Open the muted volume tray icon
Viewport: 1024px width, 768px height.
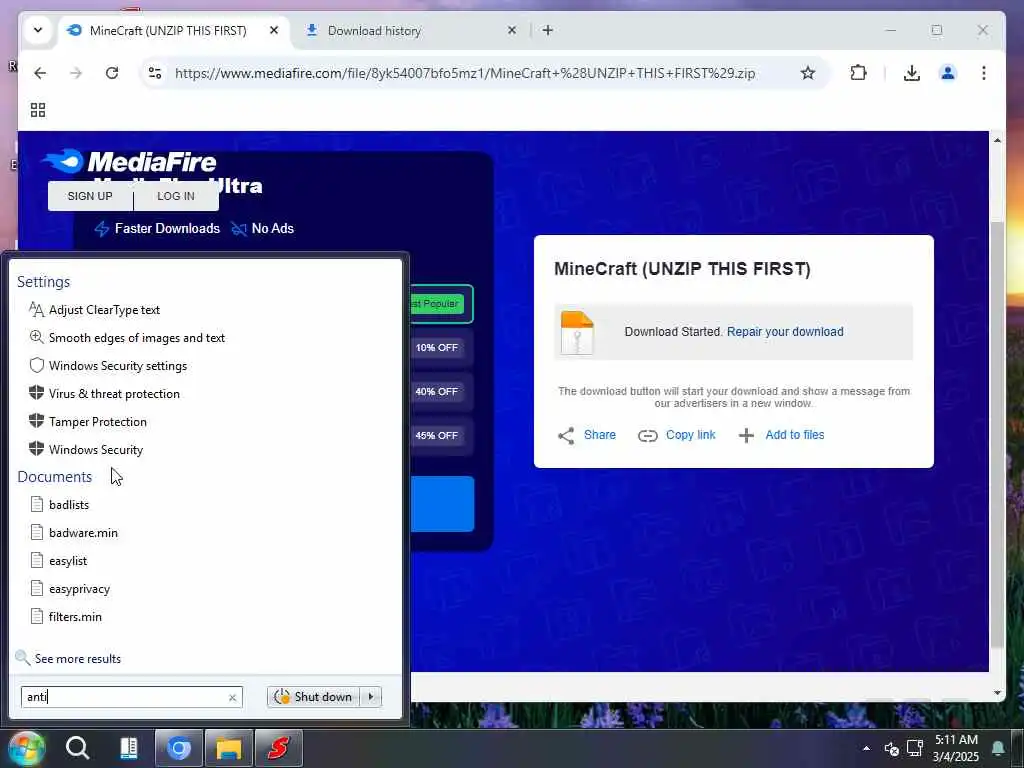coord(891,748)
